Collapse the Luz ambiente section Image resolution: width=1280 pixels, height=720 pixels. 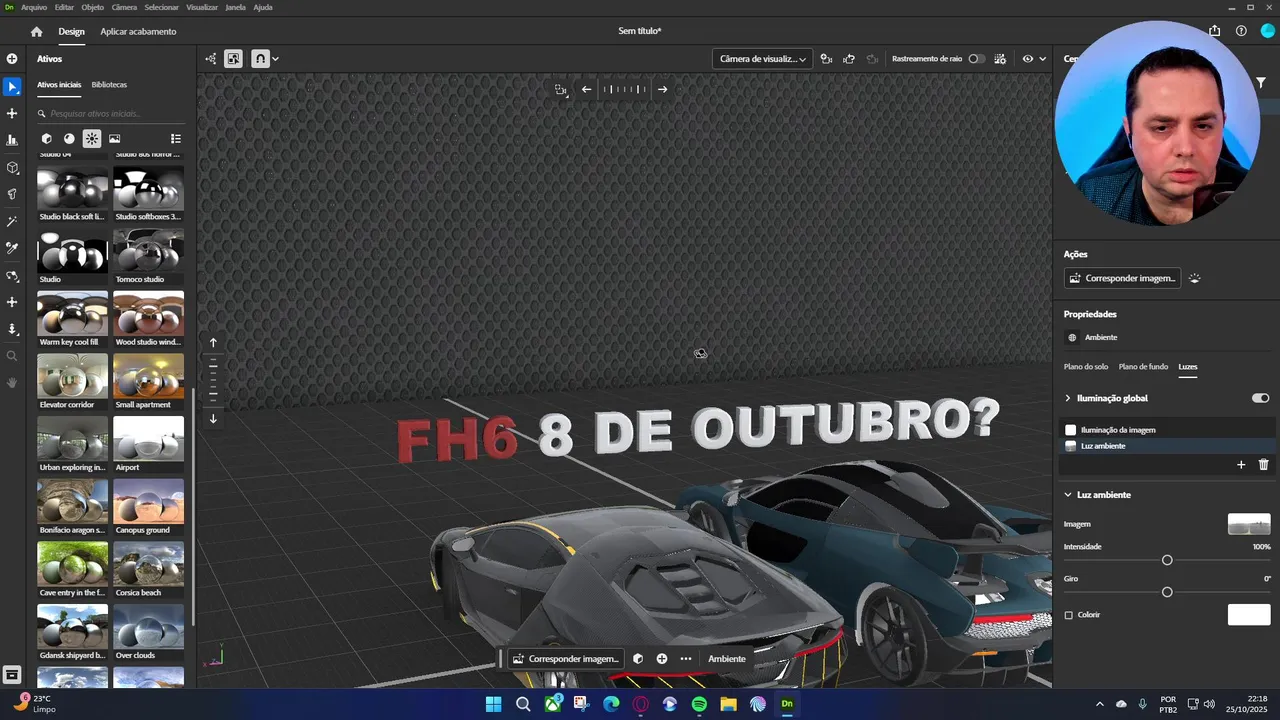(x=1068, y=495)
